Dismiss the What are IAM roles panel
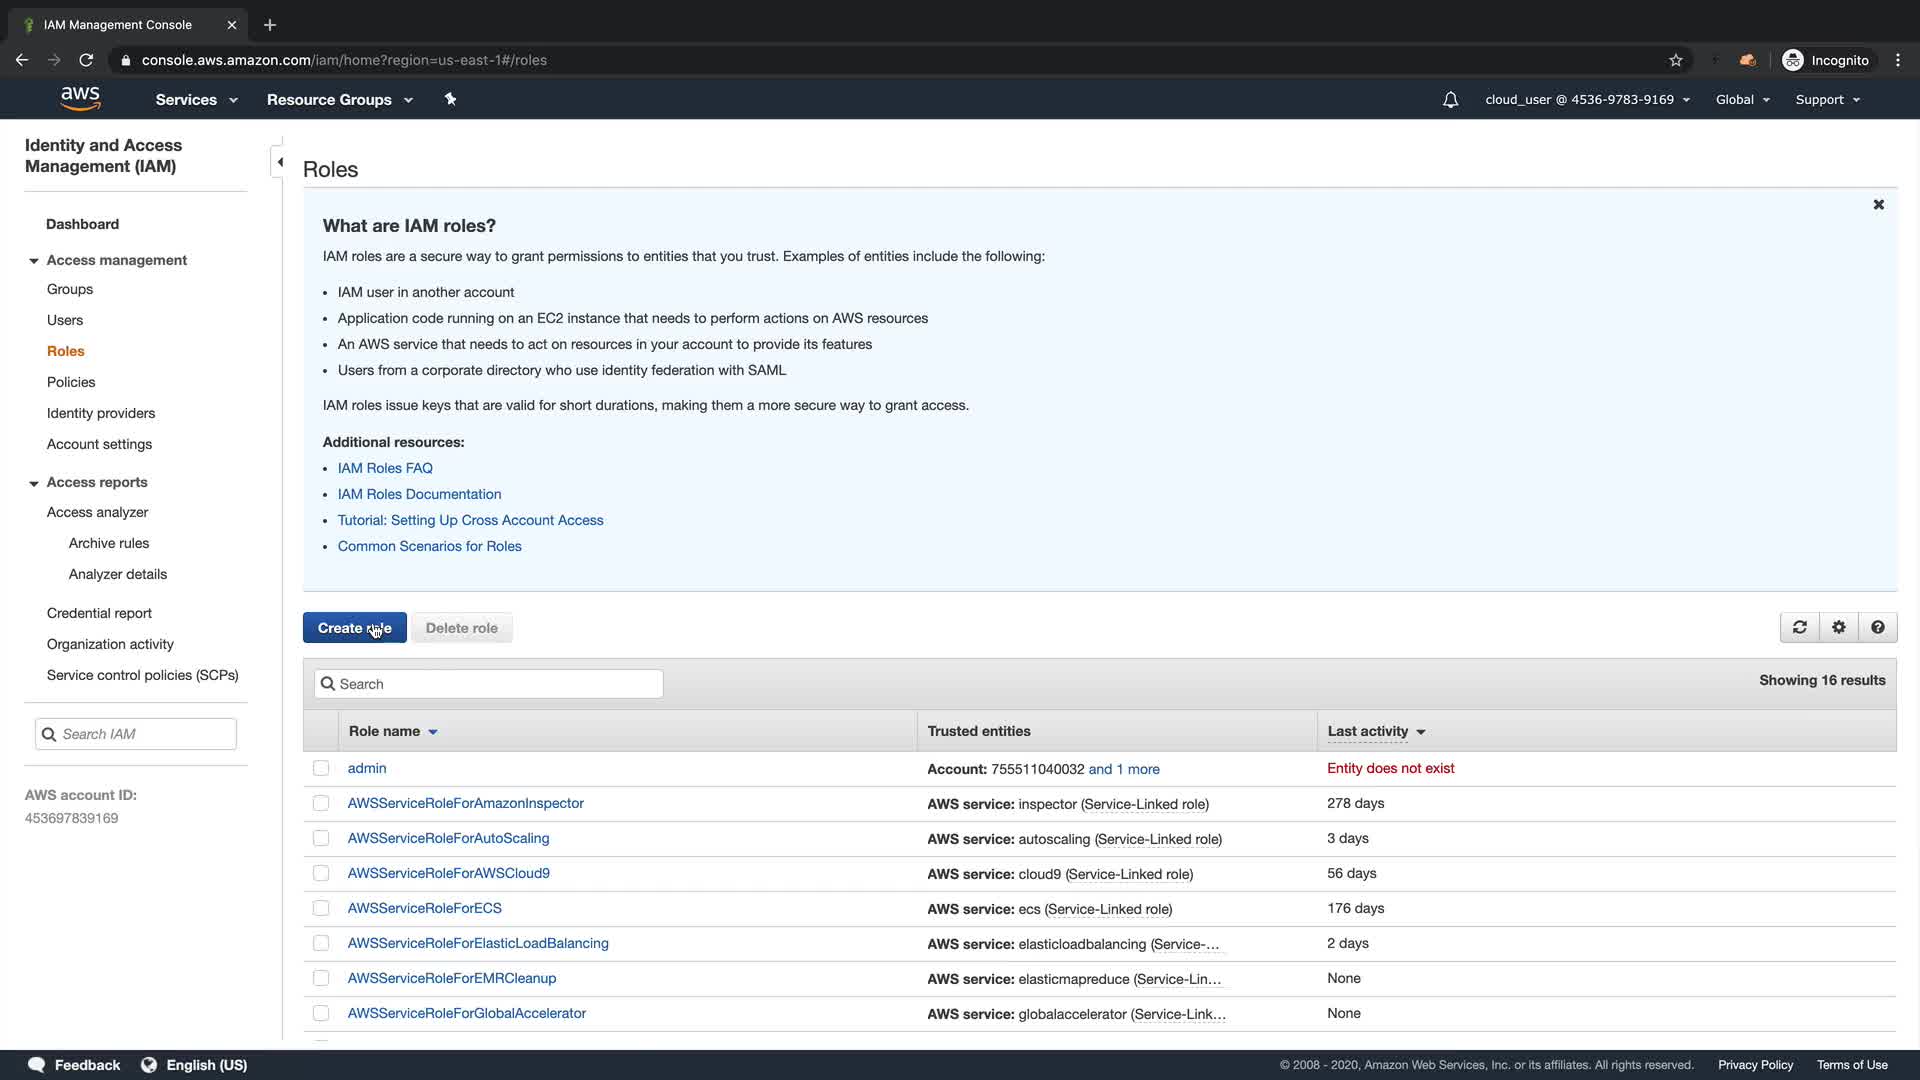This screenshot has height=1080, width=1920. 1878,205
